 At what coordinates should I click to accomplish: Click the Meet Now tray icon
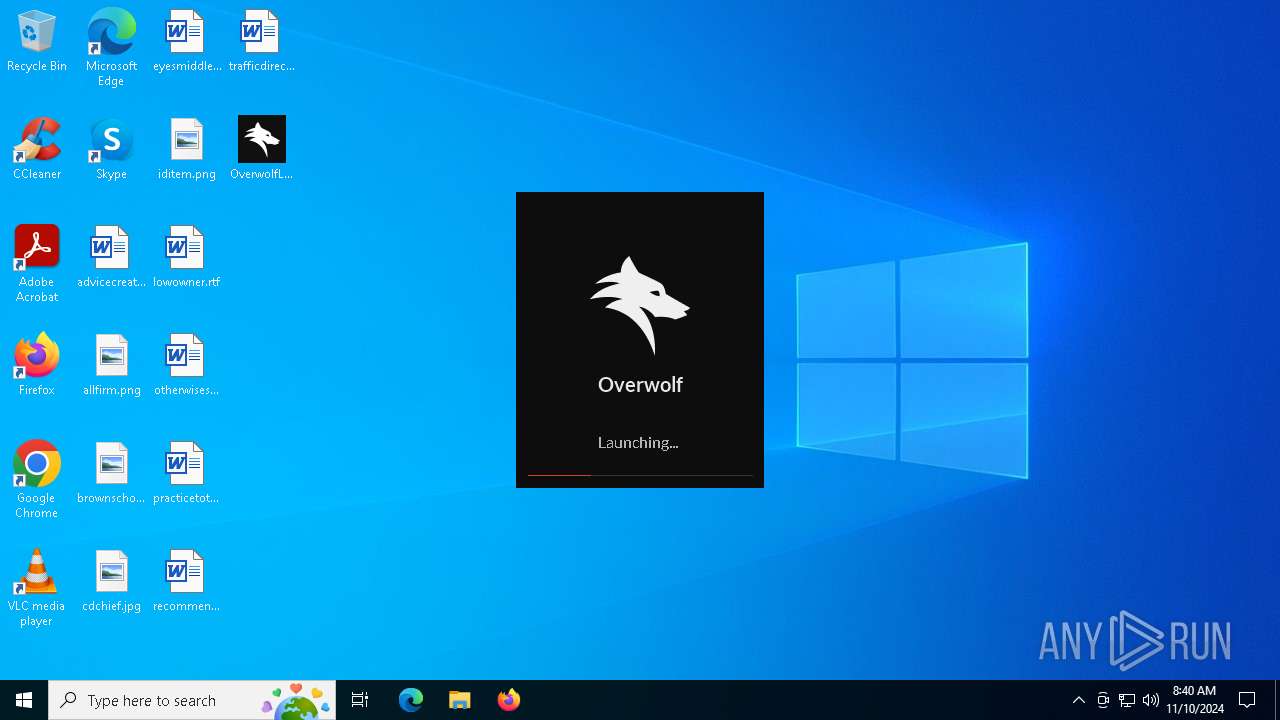[x=1103, y=700]
